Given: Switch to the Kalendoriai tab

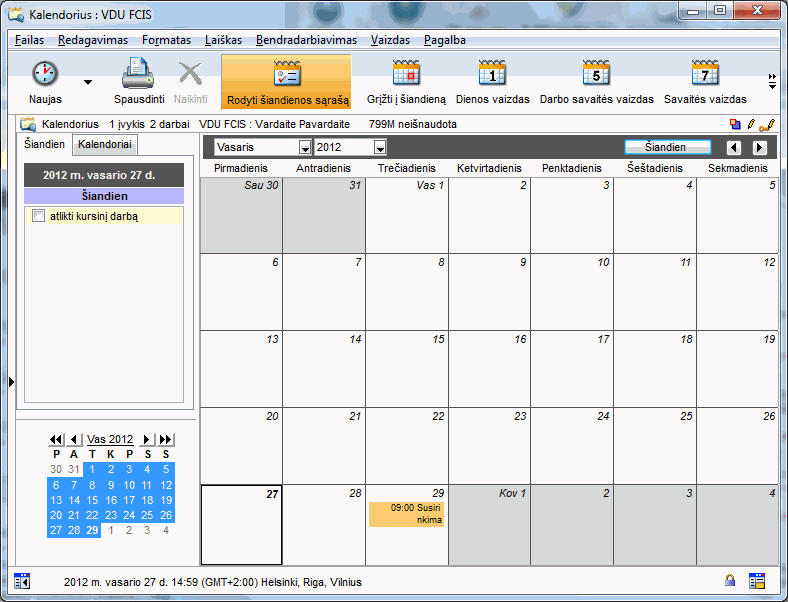Looking at the screenshot, I should [104, 145].
